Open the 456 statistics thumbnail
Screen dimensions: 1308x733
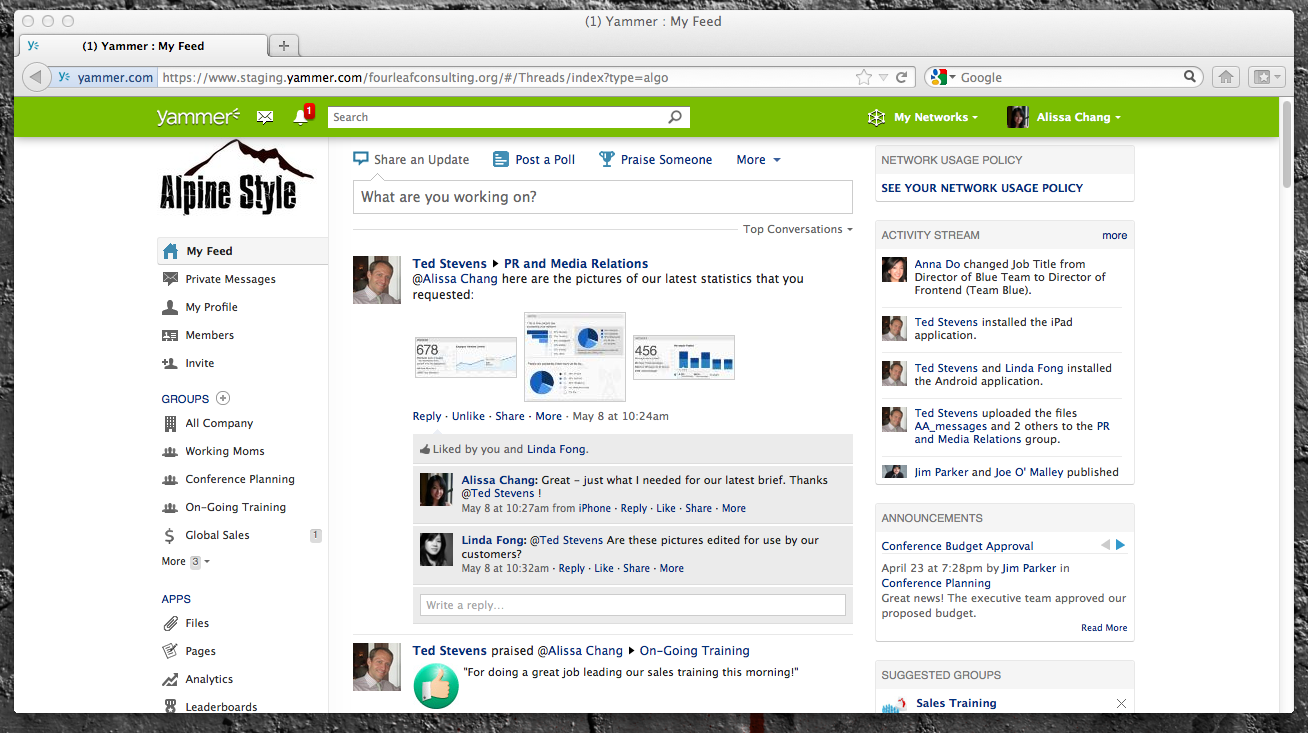tap(684, 357)
